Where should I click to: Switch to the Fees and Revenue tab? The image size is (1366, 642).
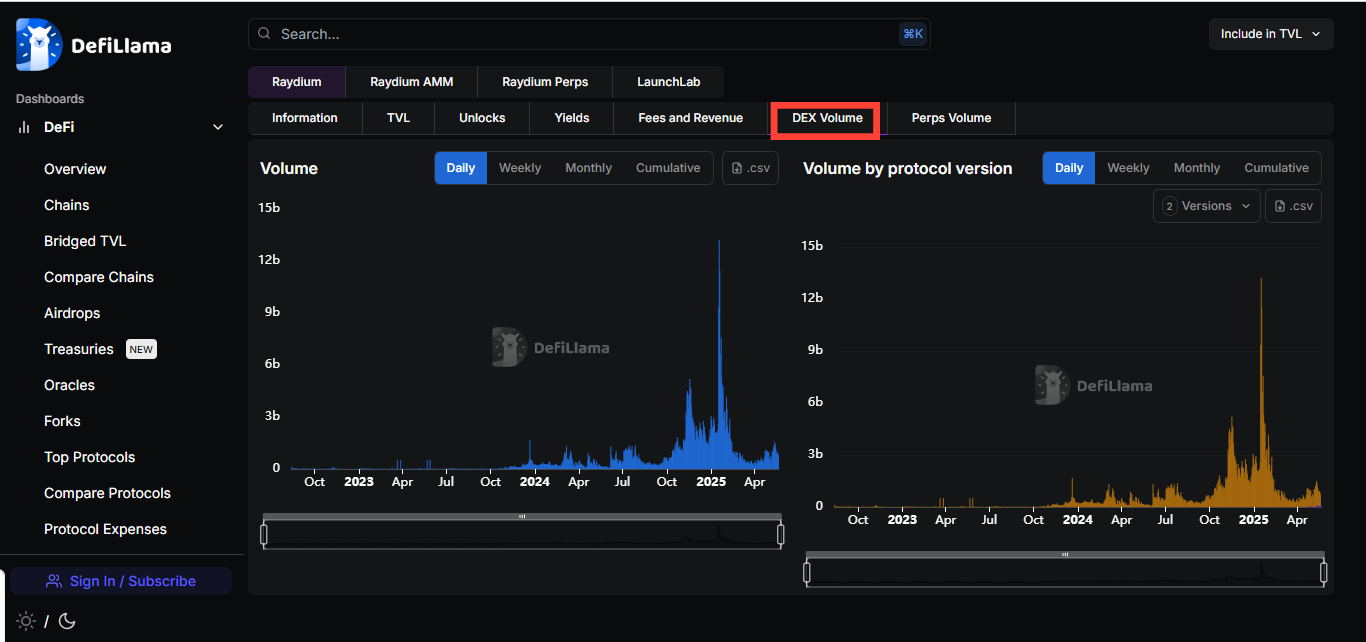(x=690, y=118)
